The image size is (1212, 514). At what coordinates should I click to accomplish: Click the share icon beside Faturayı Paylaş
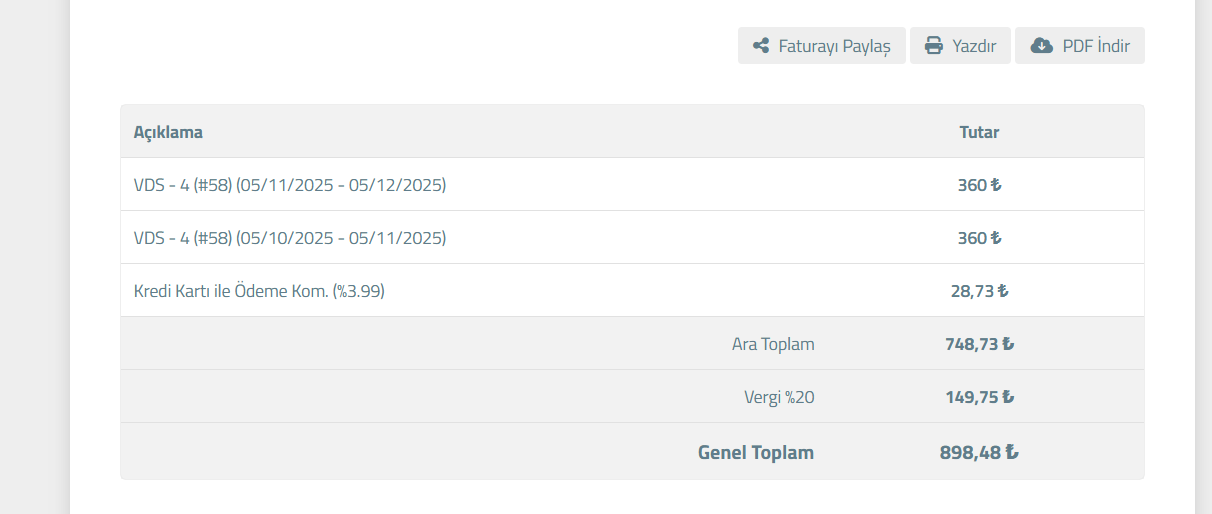[x=761, y=46]
